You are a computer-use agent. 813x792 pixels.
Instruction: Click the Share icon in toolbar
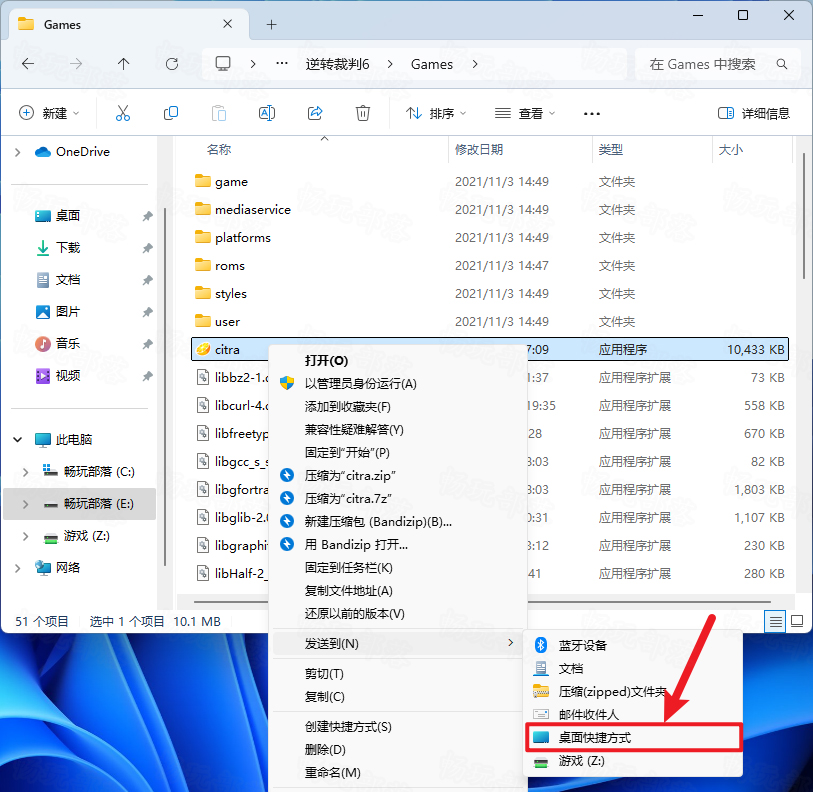click(315, 113)
